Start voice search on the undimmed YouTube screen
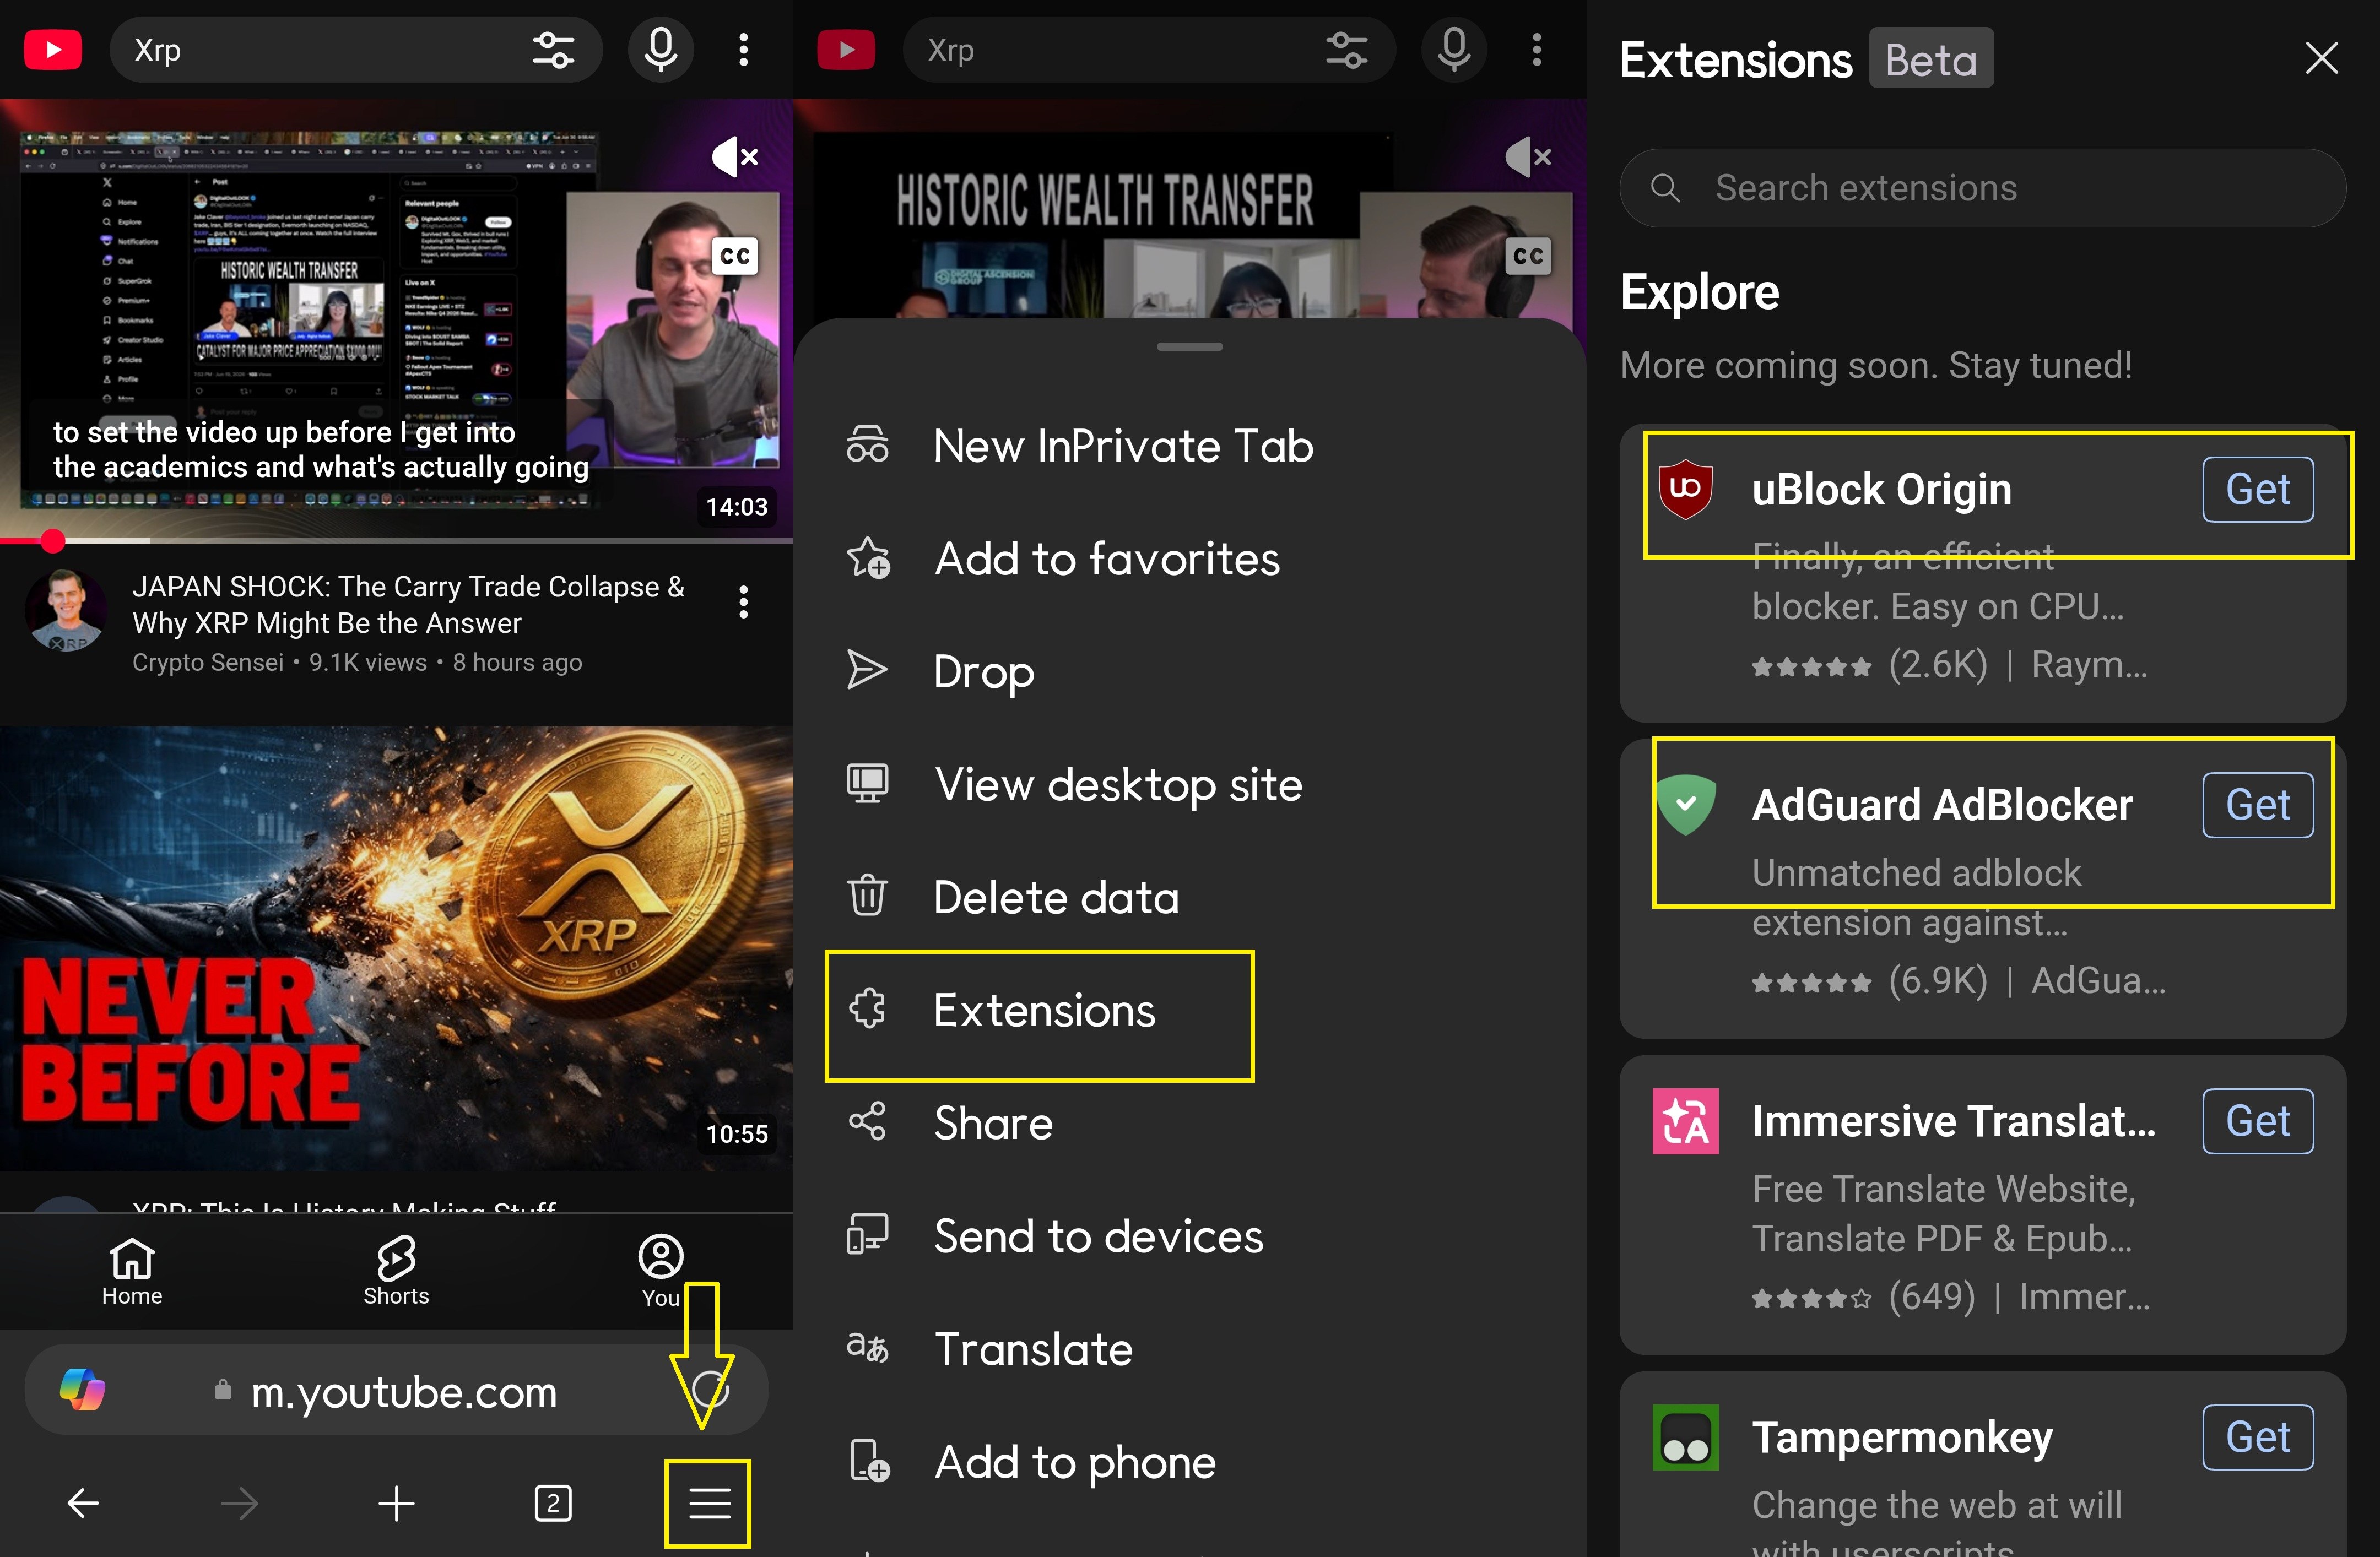Screen dimensions: 2380x1557 click(660, 50)
